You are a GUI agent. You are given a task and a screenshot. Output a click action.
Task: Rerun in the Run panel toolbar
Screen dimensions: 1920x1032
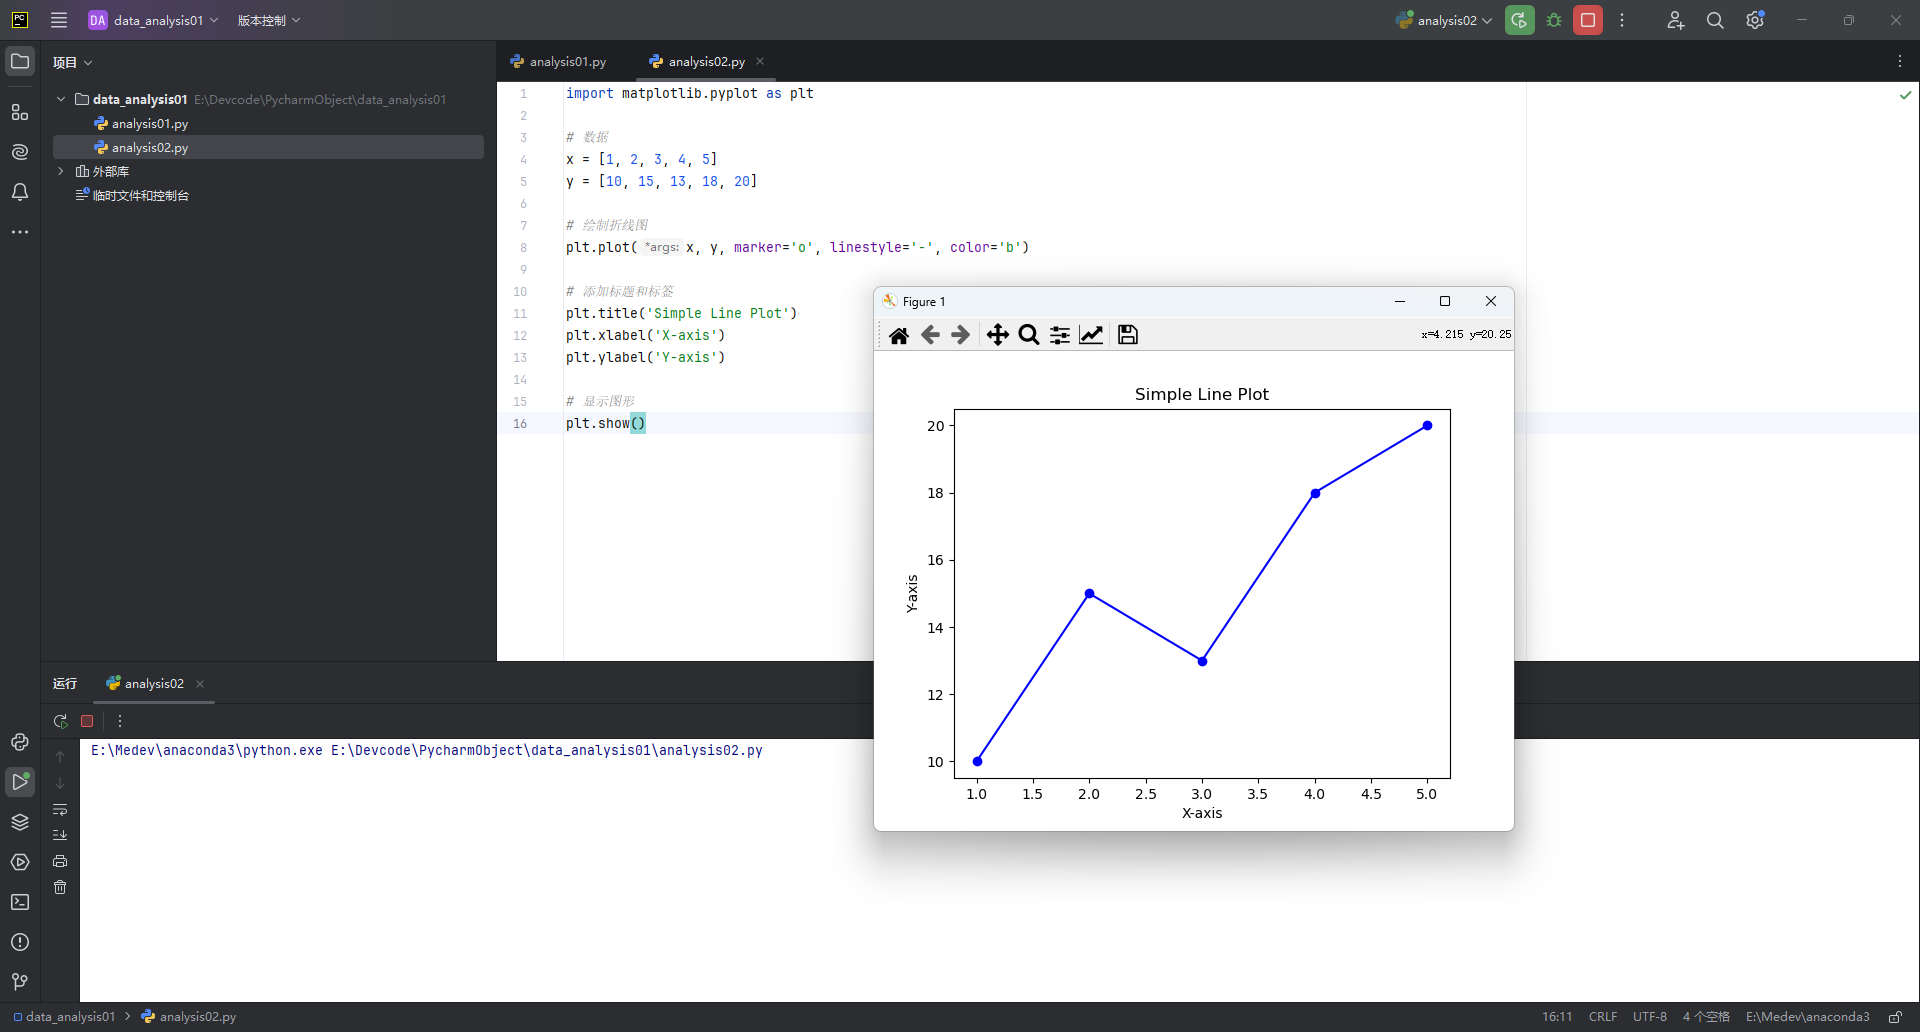(x=61, y=721)
